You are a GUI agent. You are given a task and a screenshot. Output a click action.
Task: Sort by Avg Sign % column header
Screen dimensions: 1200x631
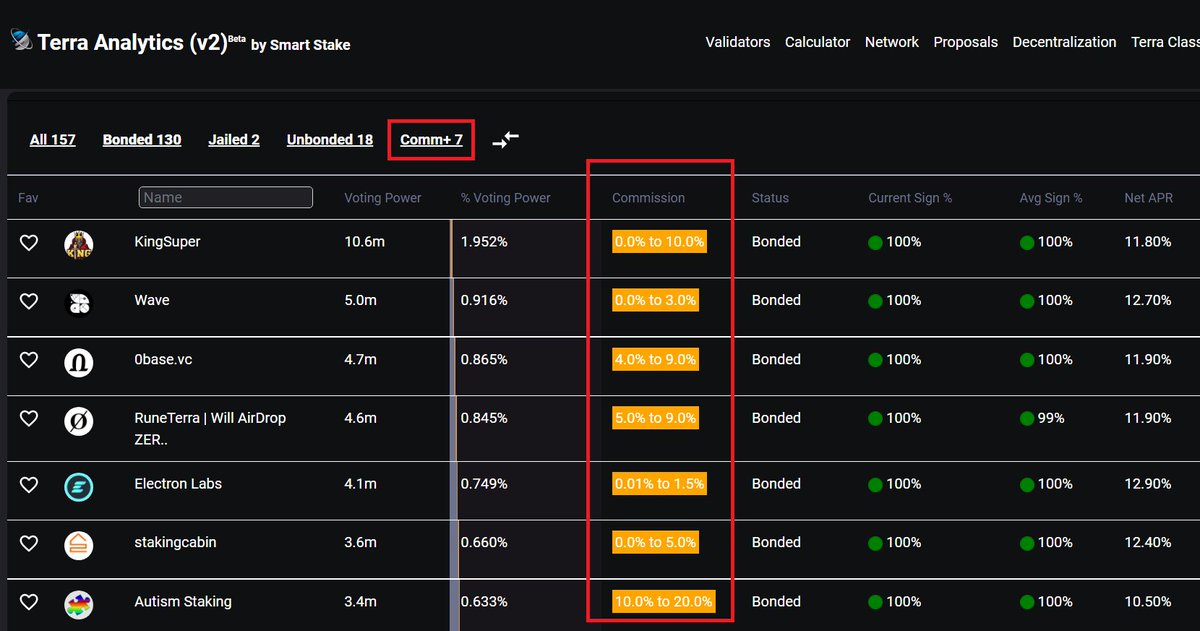pyautogui.click(x=1051, y=198)
